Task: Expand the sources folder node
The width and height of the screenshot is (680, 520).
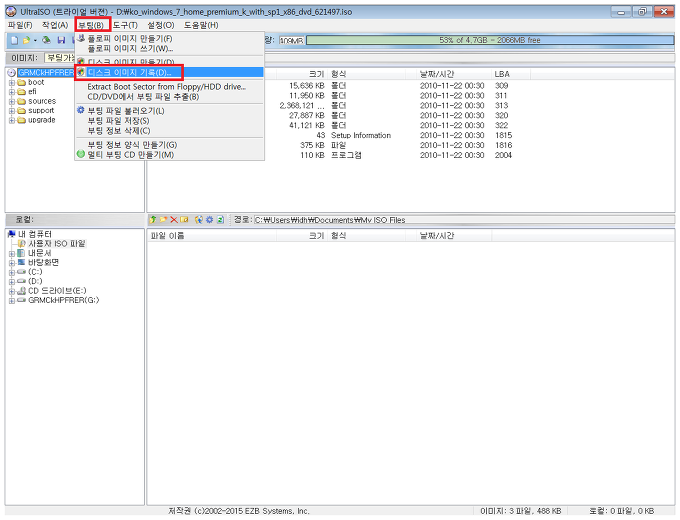Action: click(12, 101)
